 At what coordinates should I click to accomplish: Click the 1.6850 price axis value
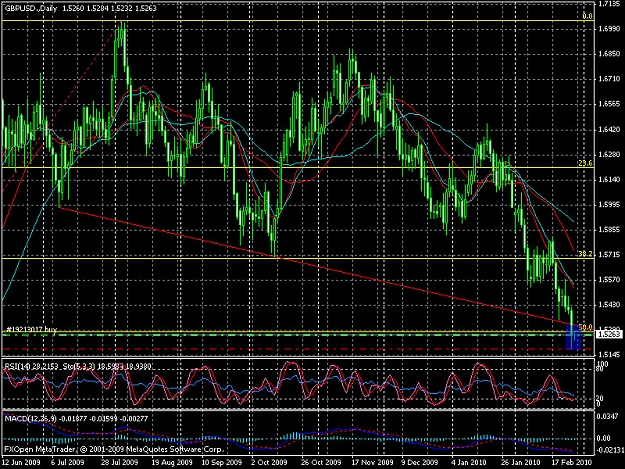pos(609,54)
